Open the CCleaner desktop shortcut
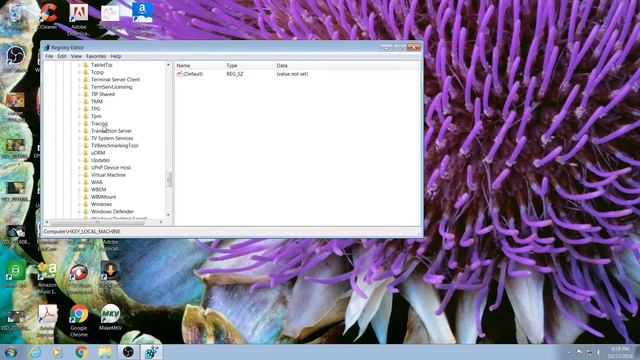Viewport: 640px width, 360px height. coord(48,16)
